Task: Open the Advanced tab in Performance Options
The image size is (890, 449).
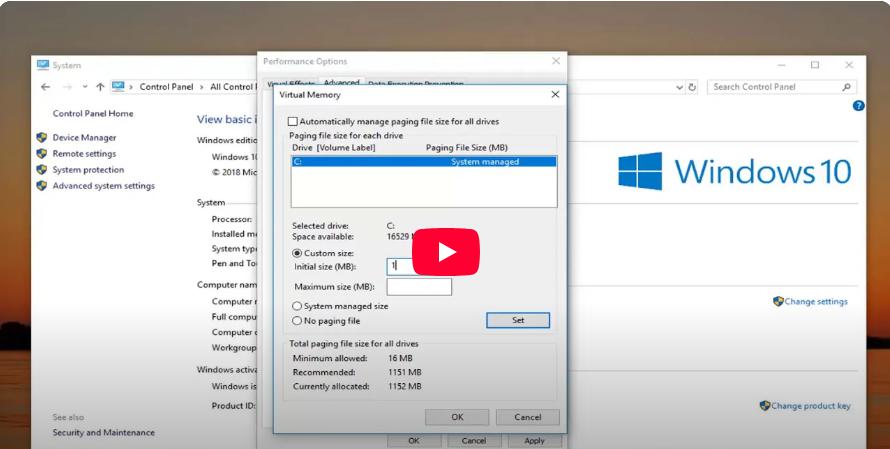Action: 342,83
